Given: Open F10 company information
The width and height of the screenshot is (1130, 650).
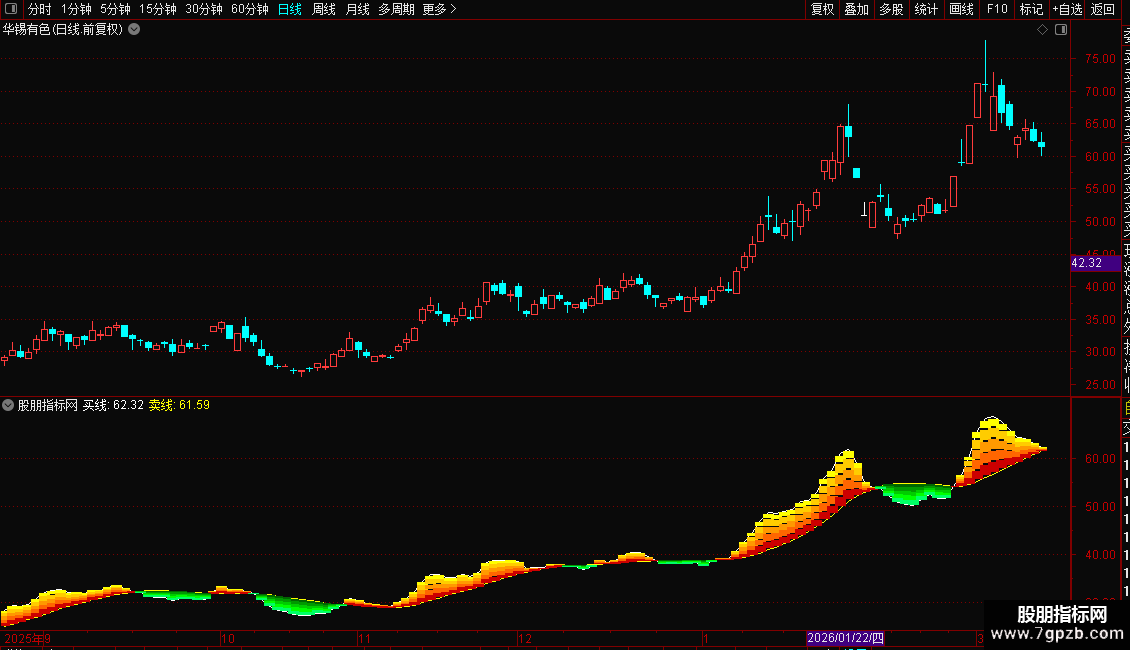Looking at the screenshot, I should (997, 9).
